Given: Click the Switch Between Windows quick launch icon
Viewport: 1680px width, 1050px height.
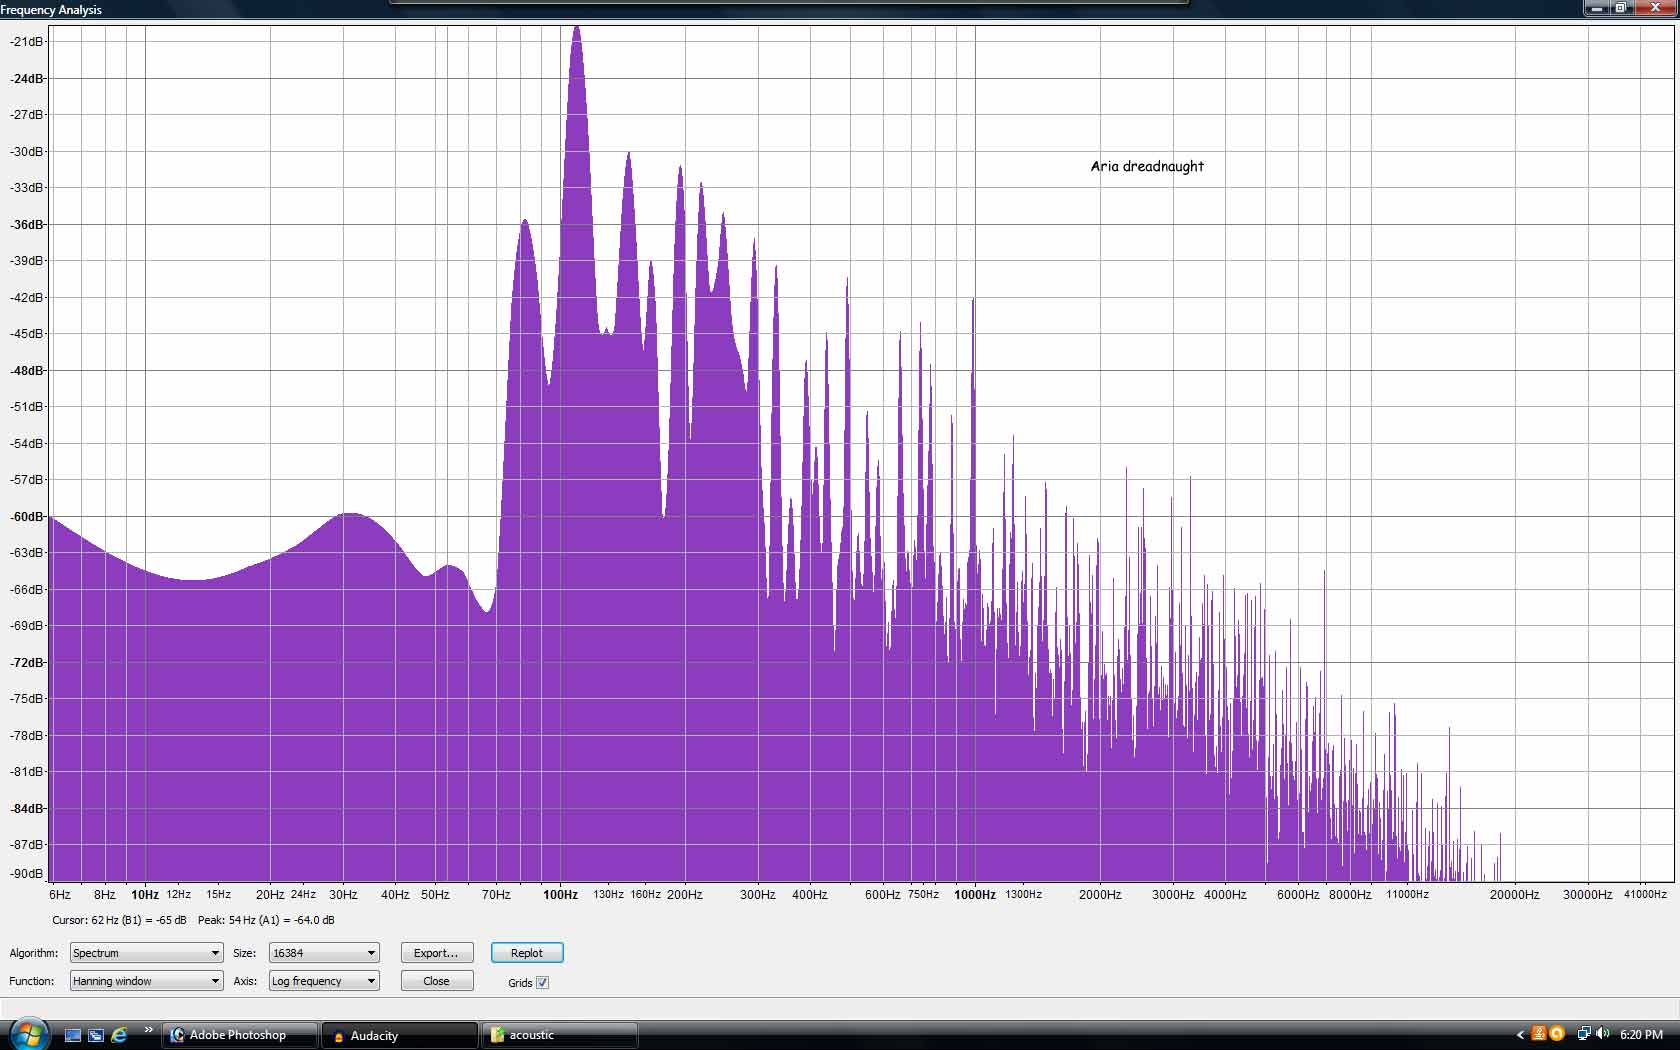Looking at the screenshot, I should (x=96, y=1035).
